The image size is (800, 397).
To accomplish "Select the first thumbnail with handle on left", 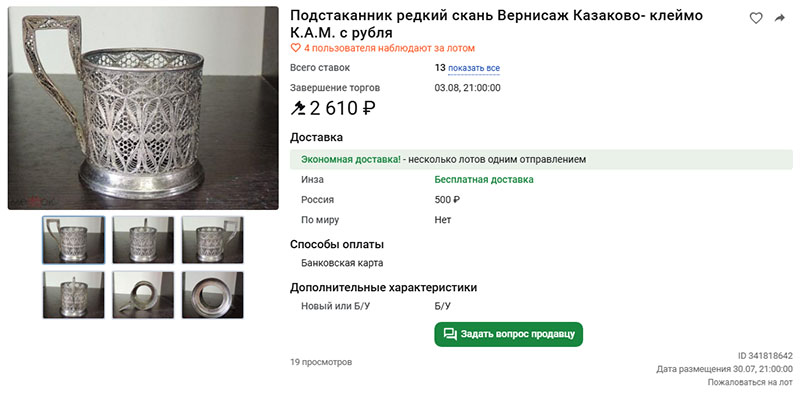I will [73, 240].
